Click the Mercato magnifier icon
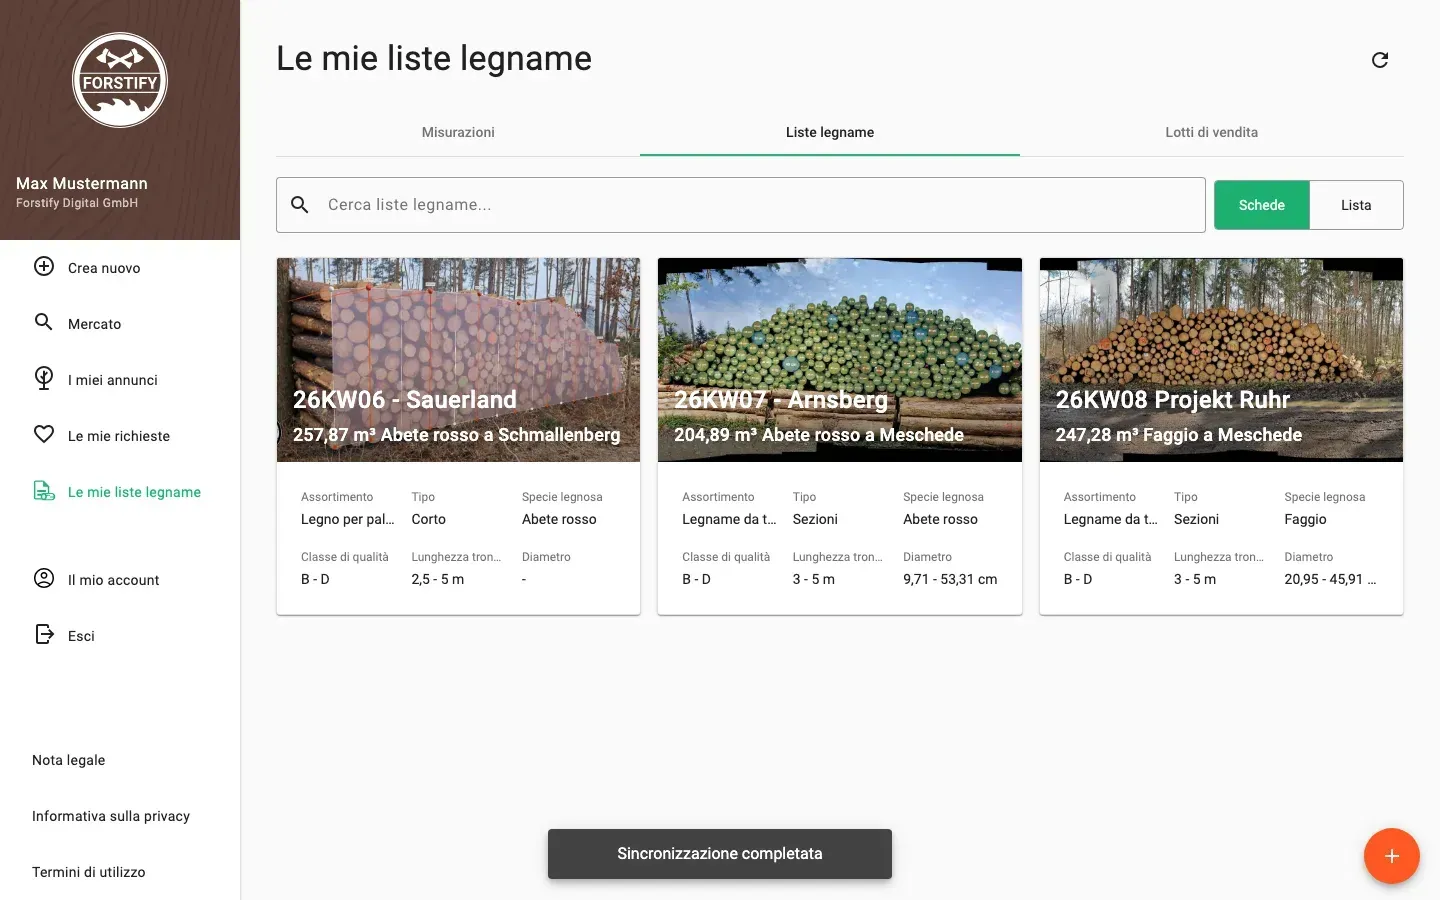Image resolution: width=1440 pixels, height=900 pixels. click(44, 322)
